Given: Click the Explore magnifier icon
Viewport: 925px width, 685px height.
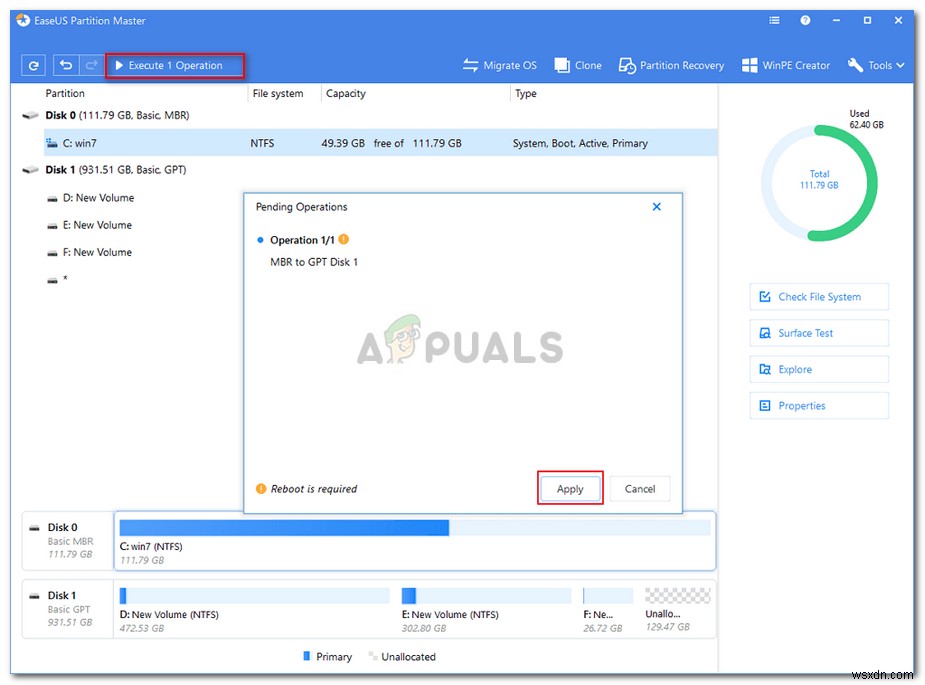Looking at the screenshot, I should pyautogui.click(x=765, y=369).
